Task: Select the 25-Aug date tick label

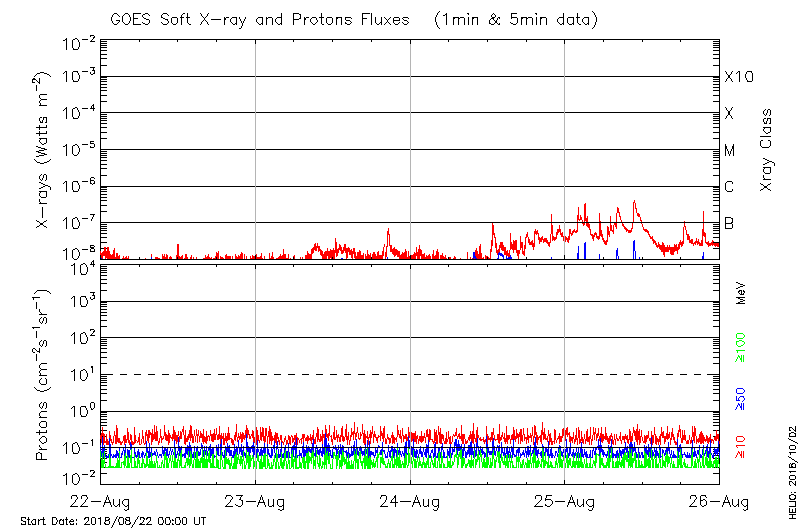Action: pyautogui.click(x=565, y=500)
